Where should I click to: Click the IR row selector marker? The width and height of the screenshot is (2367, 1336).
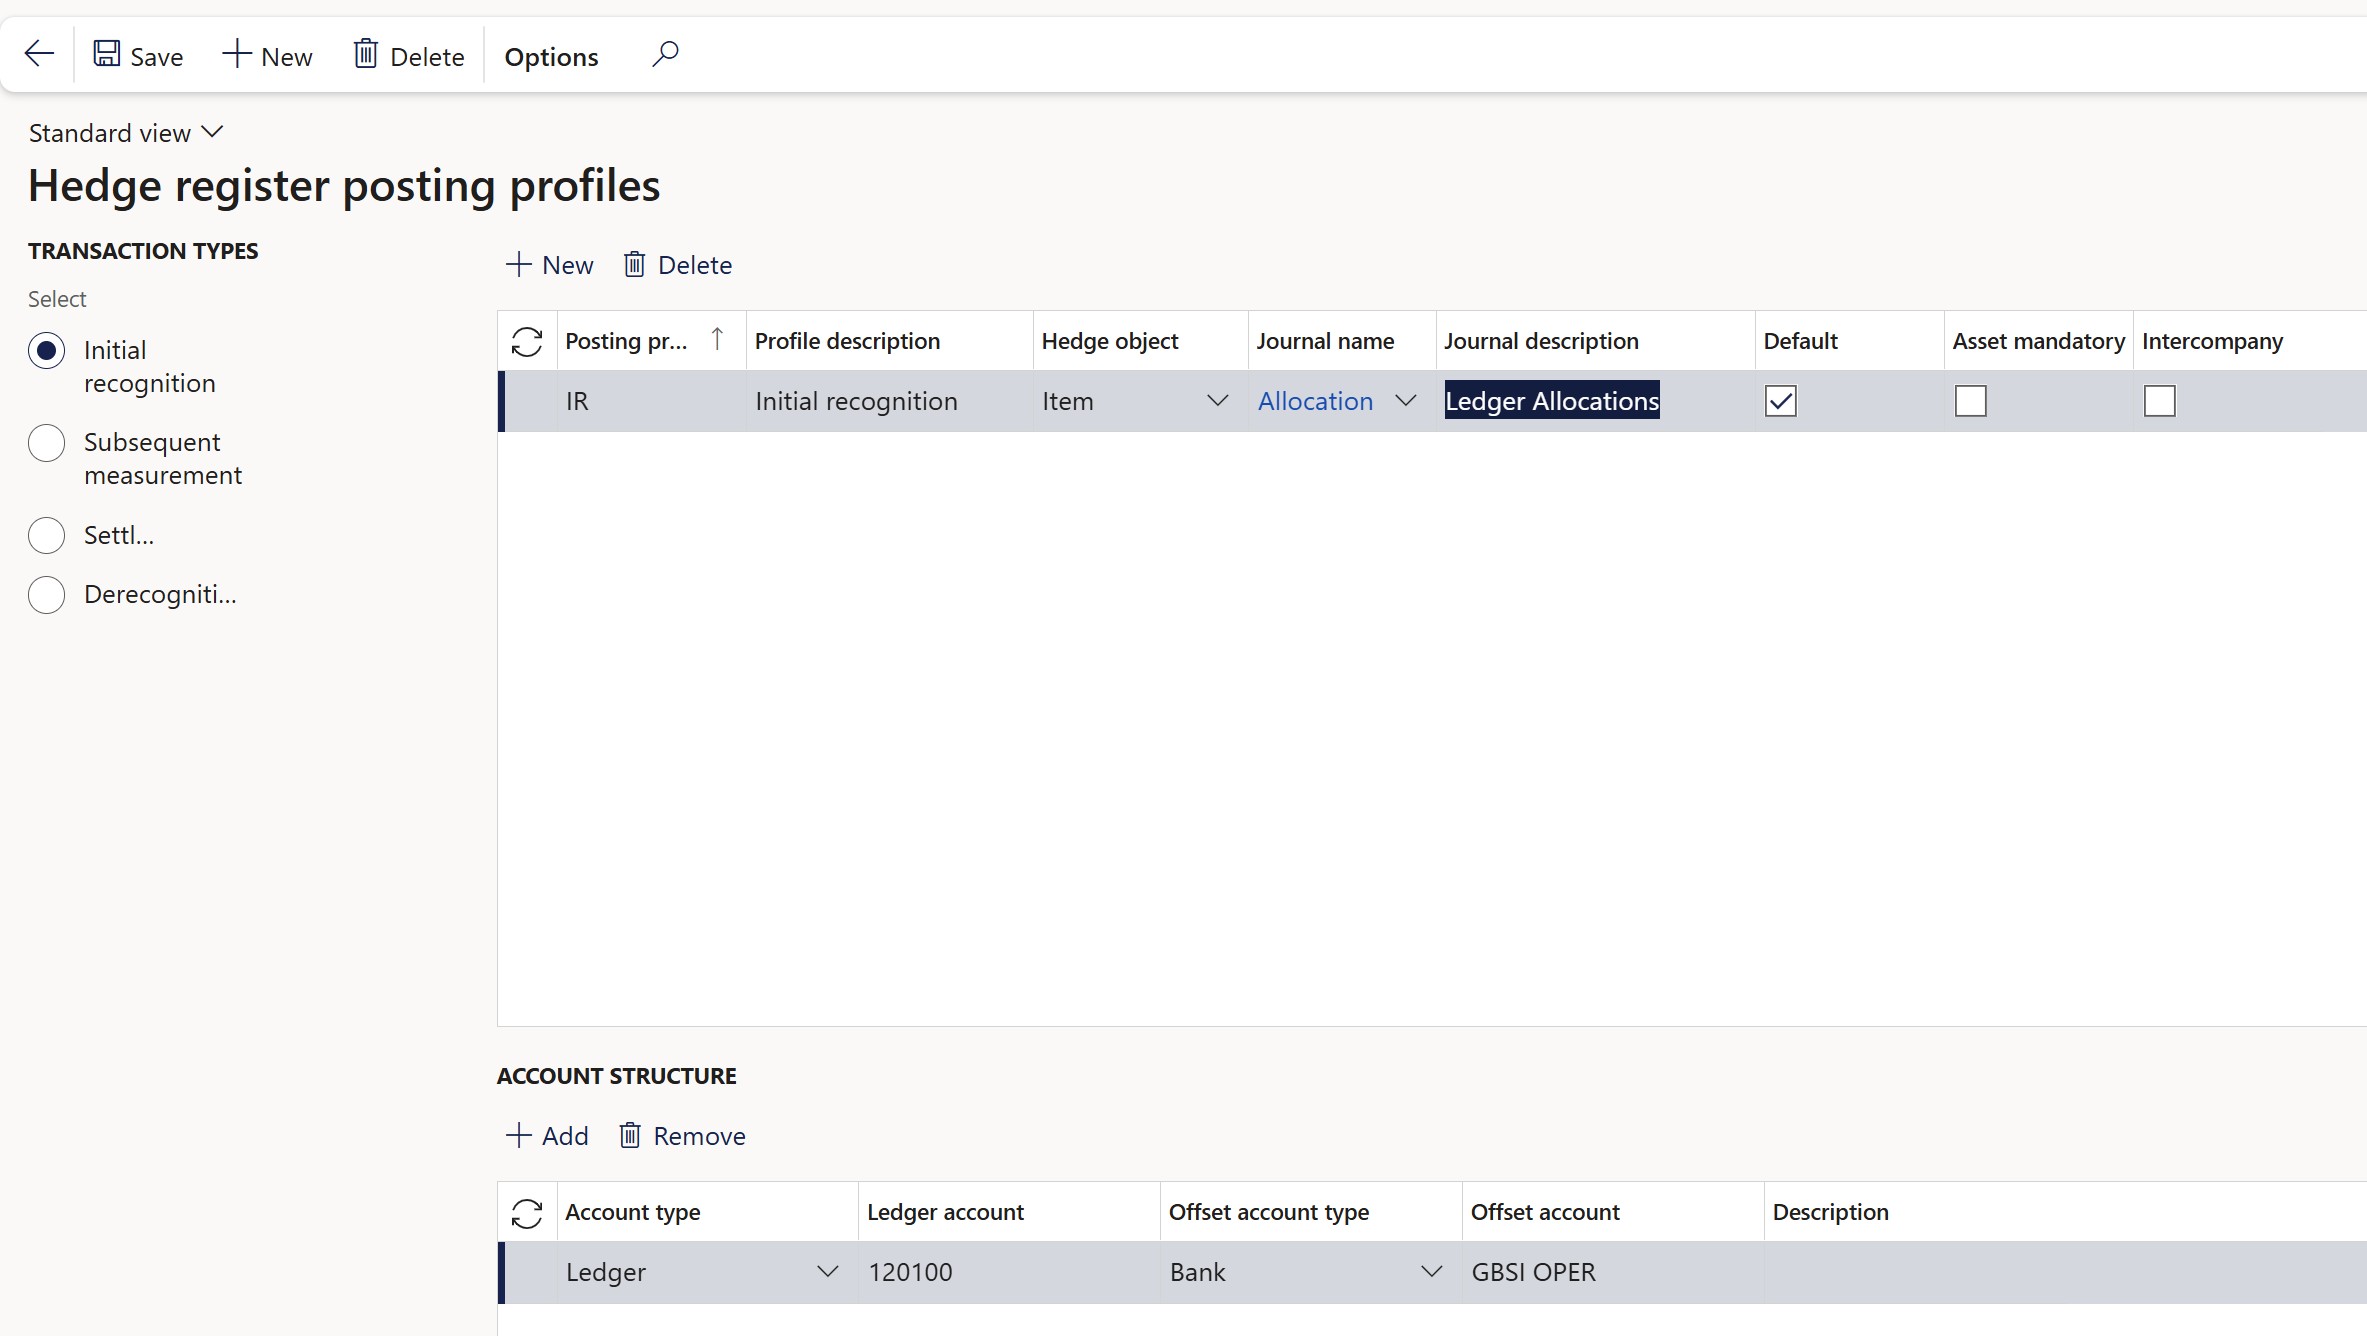tap(527, 401)
